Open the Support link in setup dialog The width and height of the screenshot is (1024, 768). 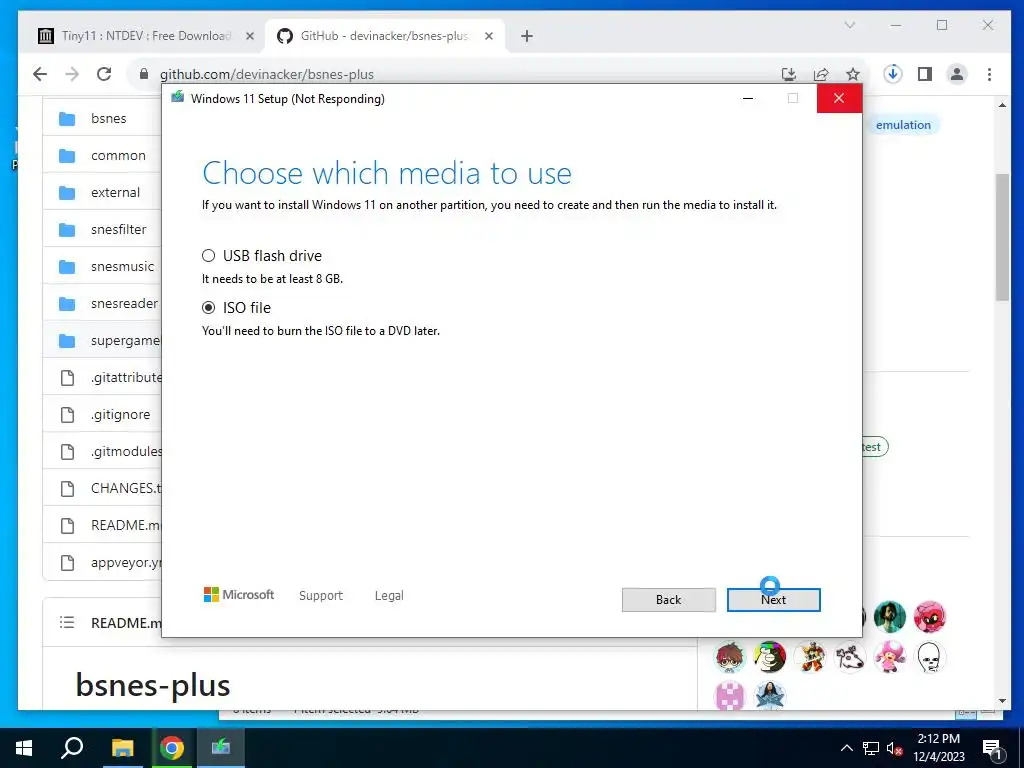coord(321,596)
